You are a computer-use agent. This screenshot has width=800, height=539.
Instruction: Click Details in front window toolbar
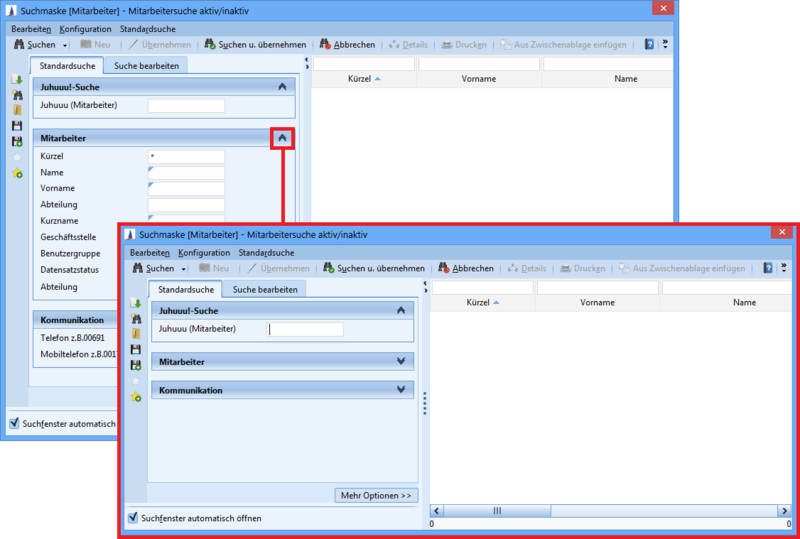pyautogui.click(x=527, y=268)
